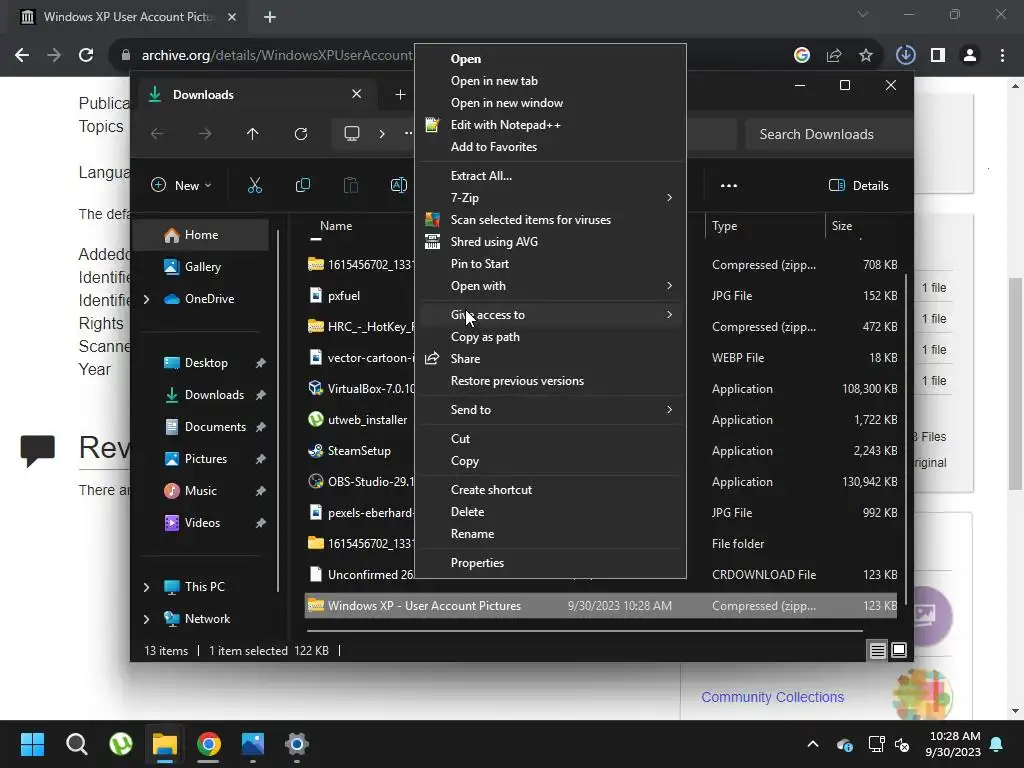This screenshot has height=768, width=1024.
Task: Open Gallery in the navigation pane
Action: click(x=202, y=266)
